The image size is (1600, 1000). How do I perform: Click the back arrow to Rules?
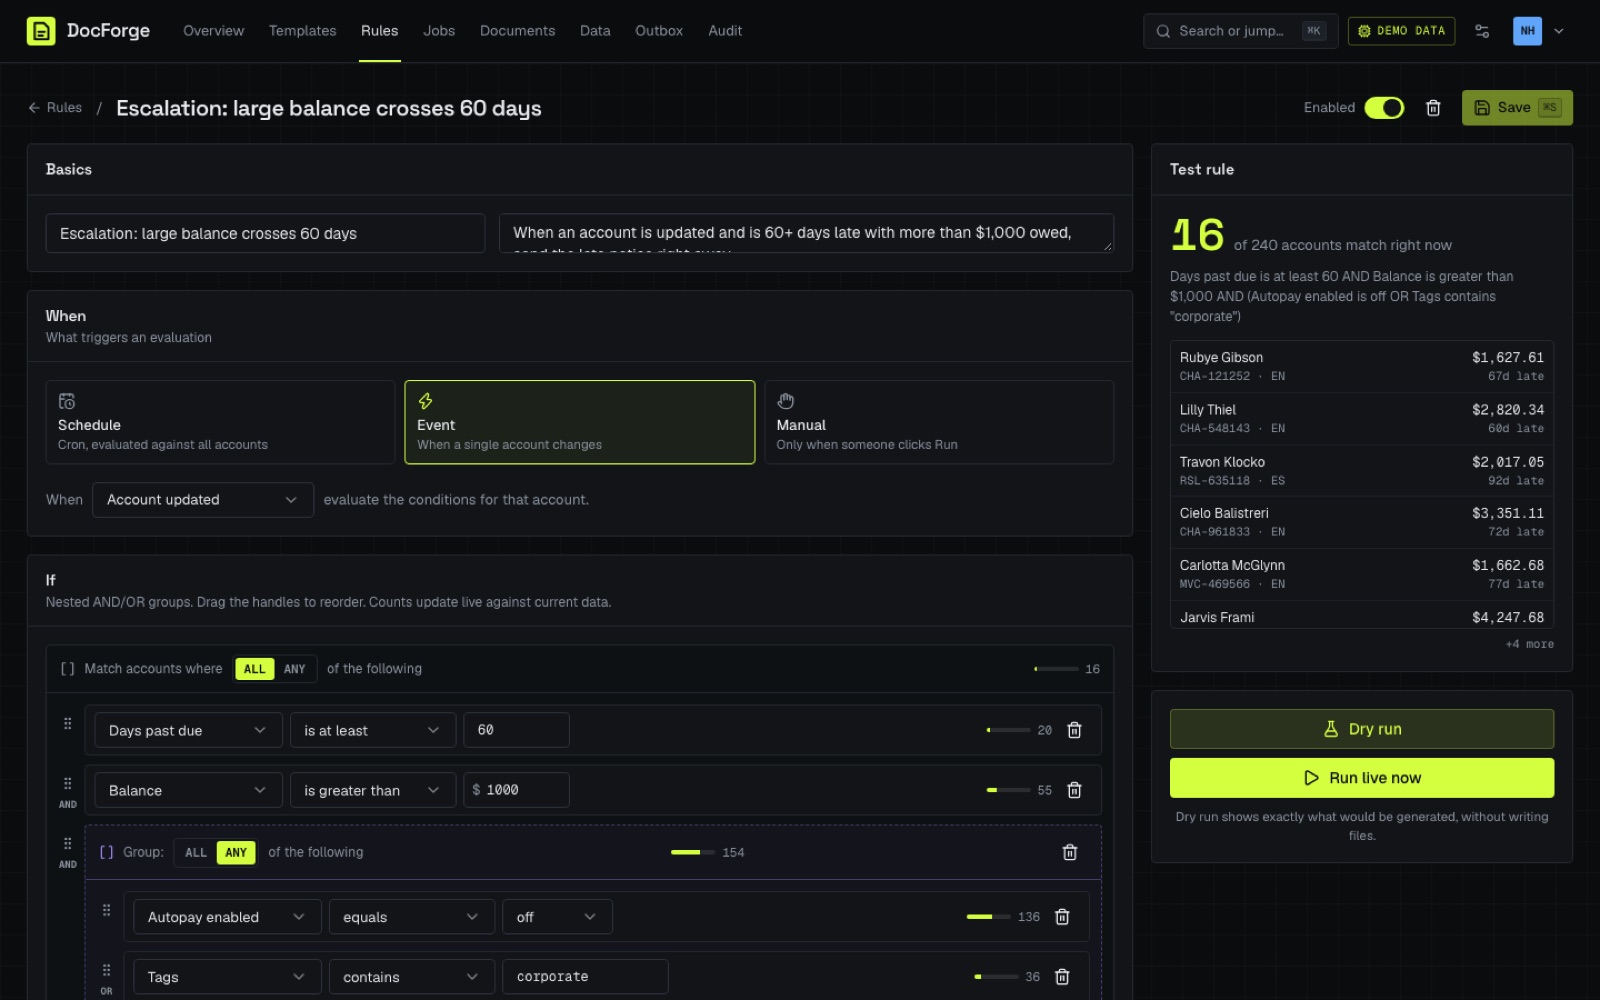(34, 108)
